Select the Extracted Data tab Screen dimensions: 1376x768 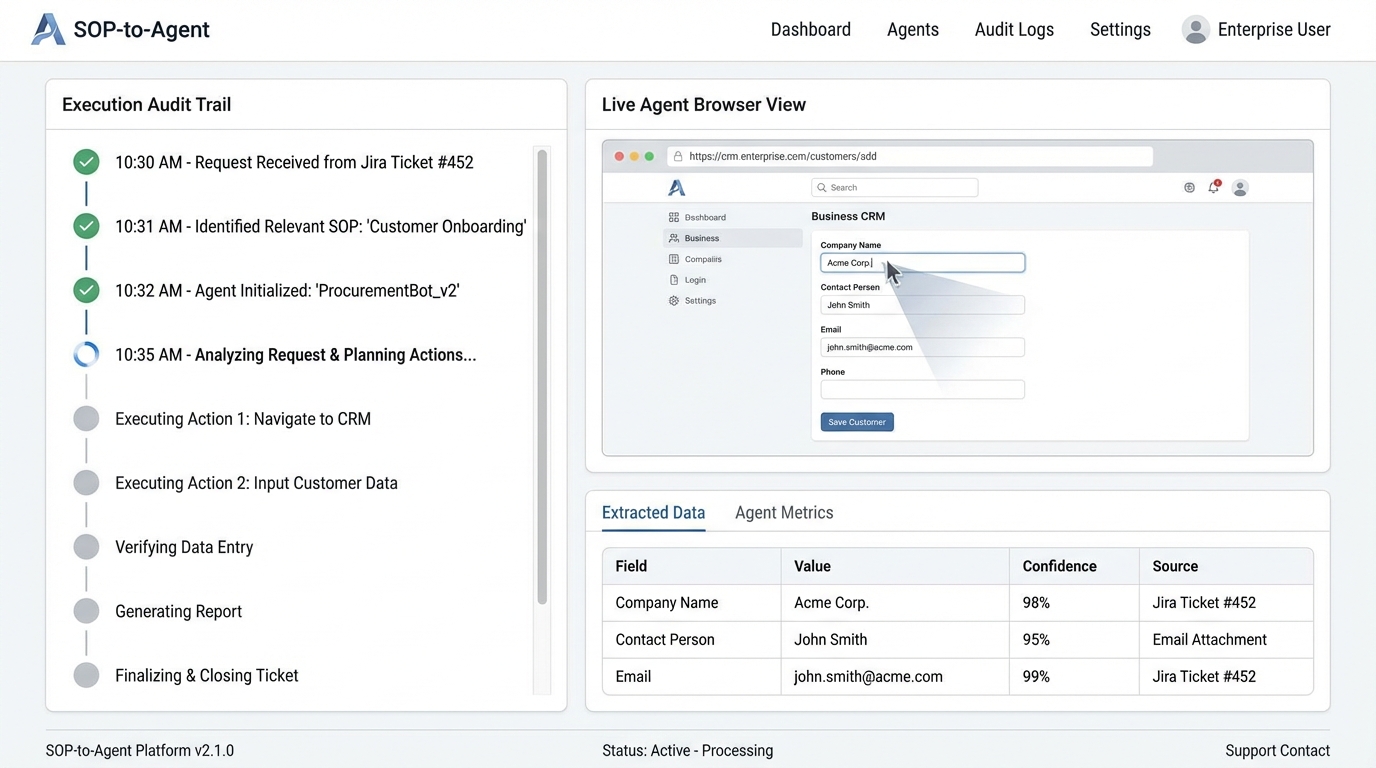tap(653, 513)
